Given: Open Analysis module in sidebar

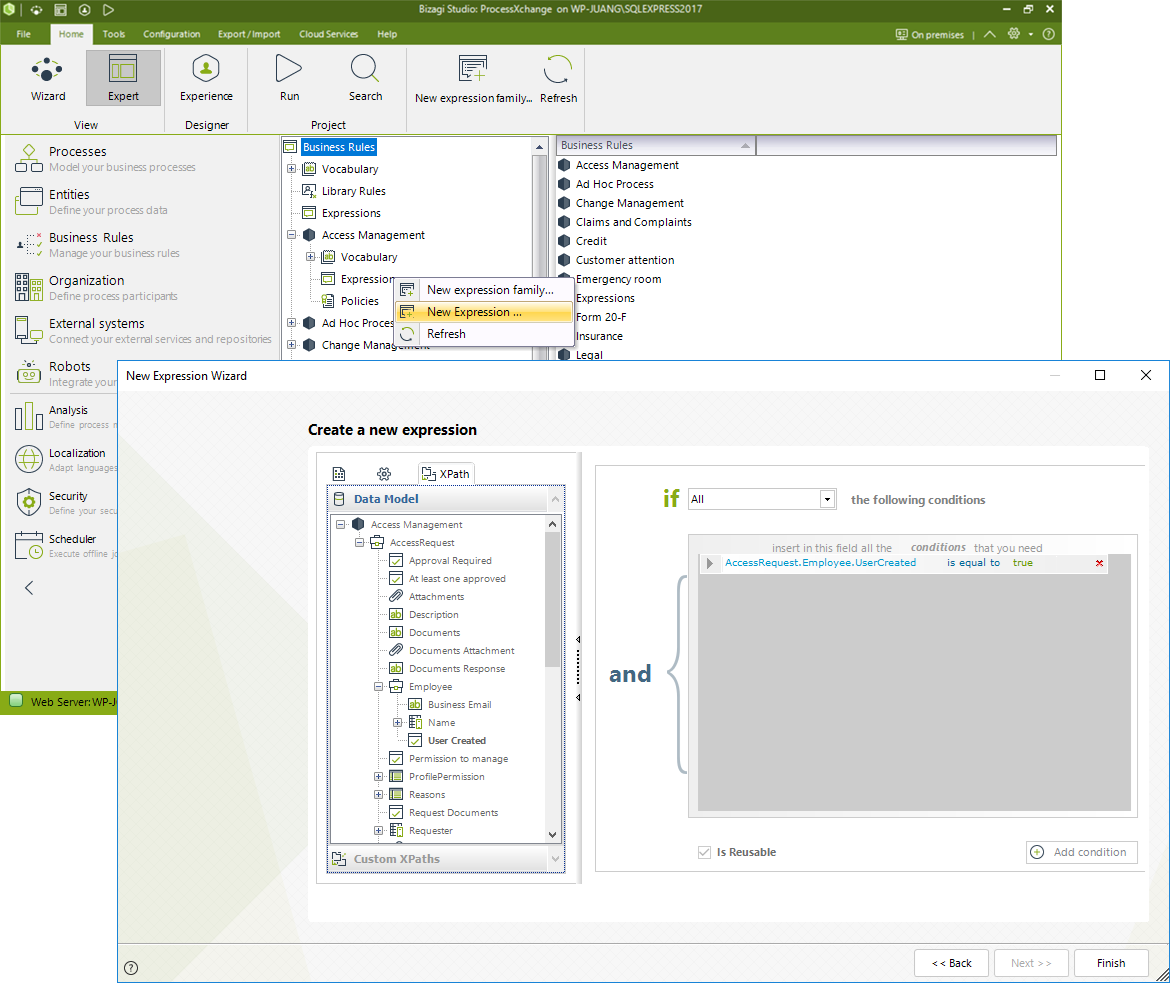Looking at the screenshot, I should tap(66, 416).
